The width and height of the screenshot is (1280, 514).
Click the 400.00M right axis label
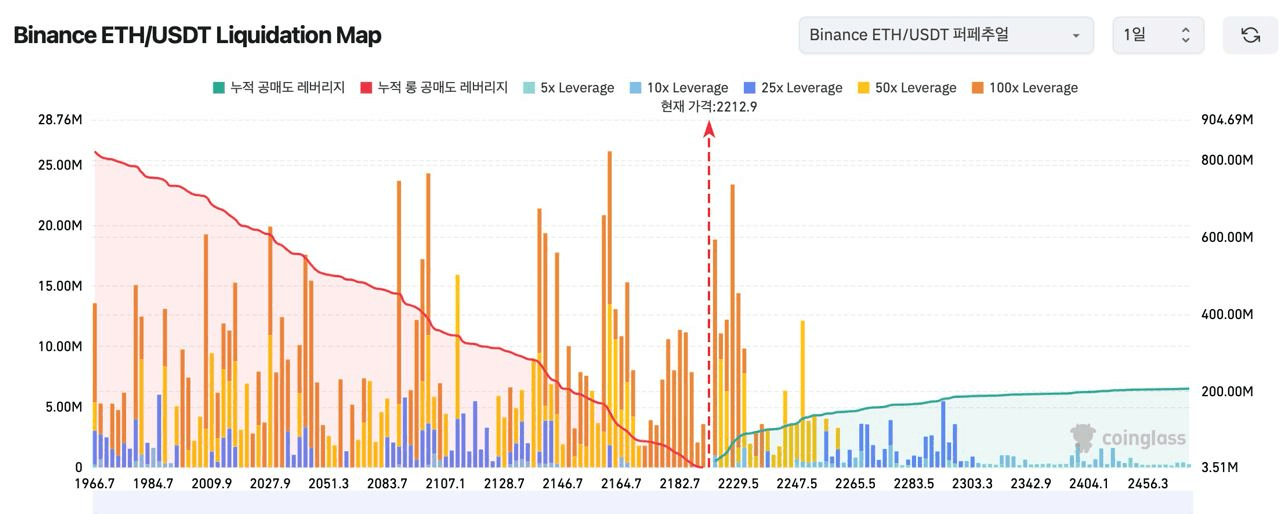1227,314
